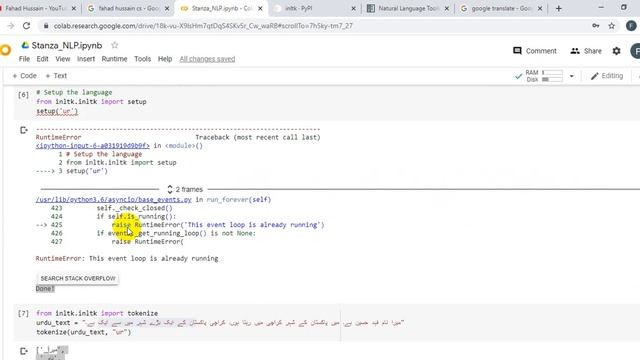The width and height of the screenshot is (640, 360).
Task: Click the RAM usage bar
Action: (552, 73)
